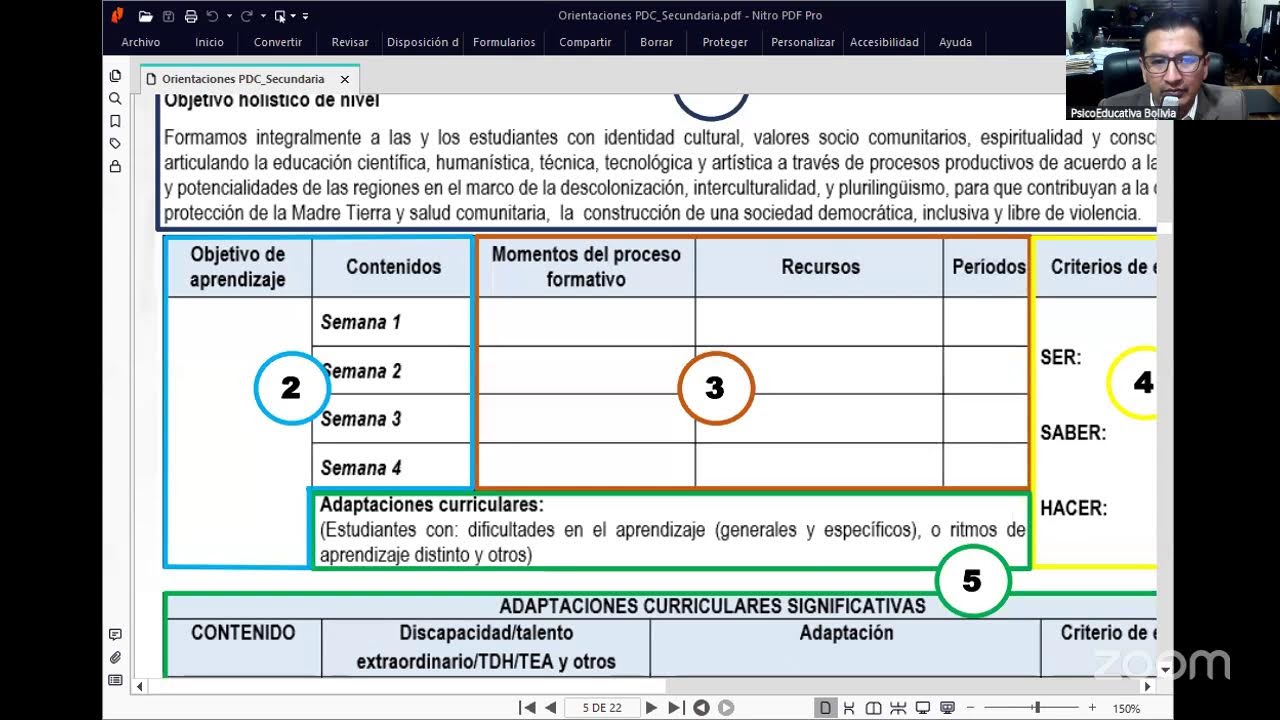Save the document with the disk icon

(x=168, y=16)
